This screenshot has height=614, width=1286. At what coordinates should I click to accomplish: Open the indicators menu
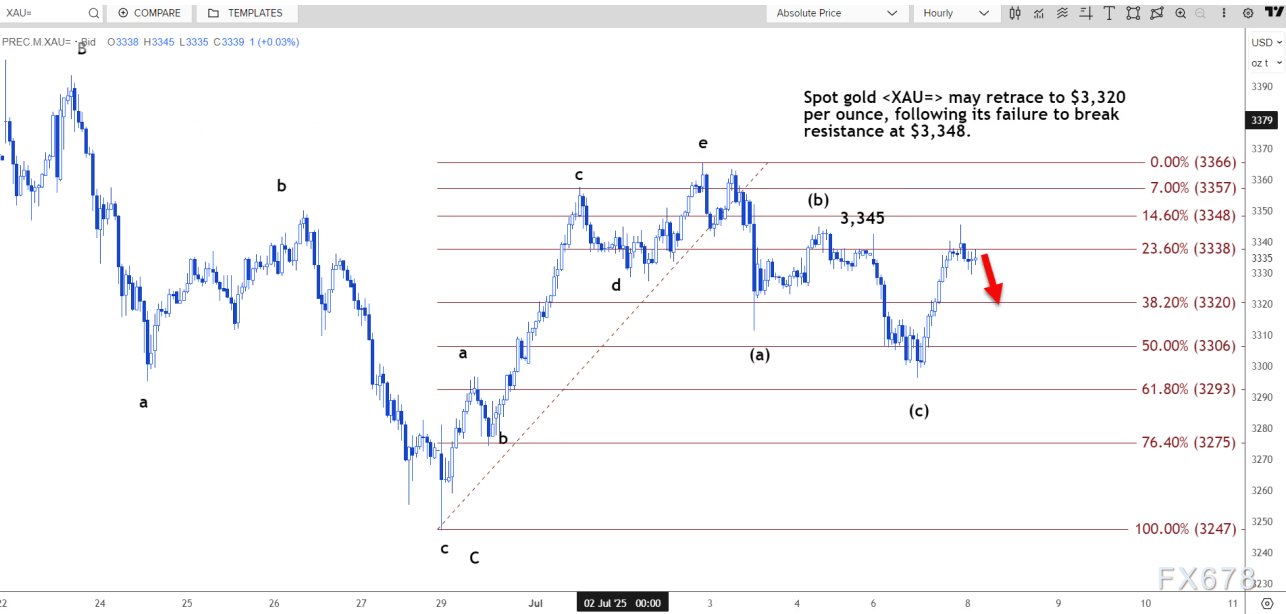(1038, 13)
